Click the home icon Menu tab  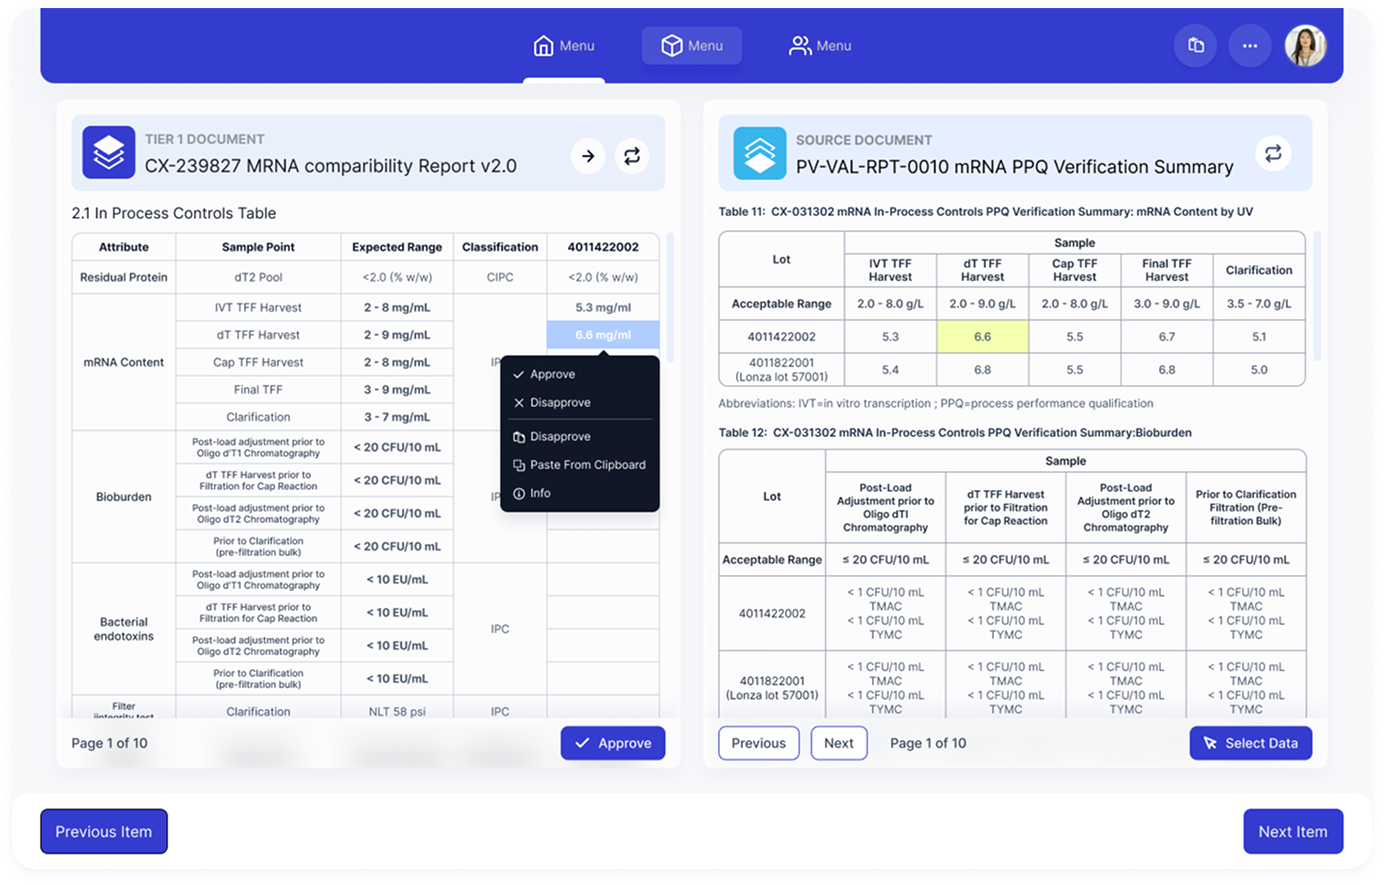click(x=564, y=46)
